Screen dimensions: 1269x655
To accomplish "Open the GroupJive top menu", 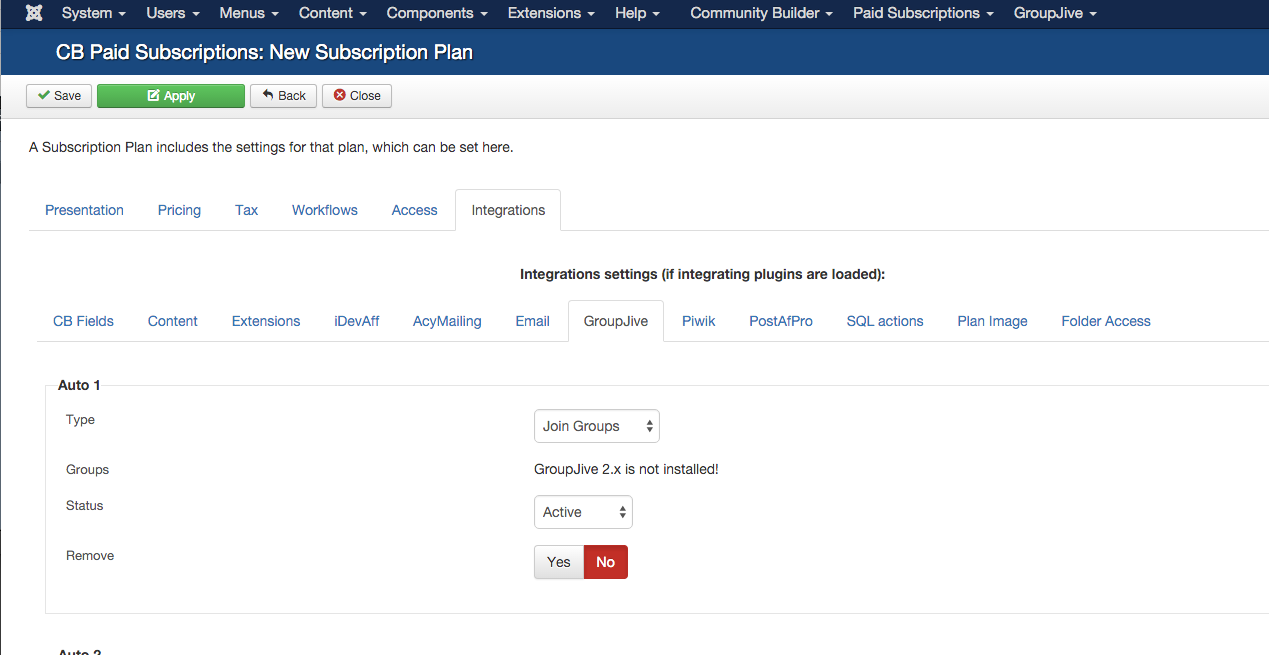I will tap(1055, 13).
